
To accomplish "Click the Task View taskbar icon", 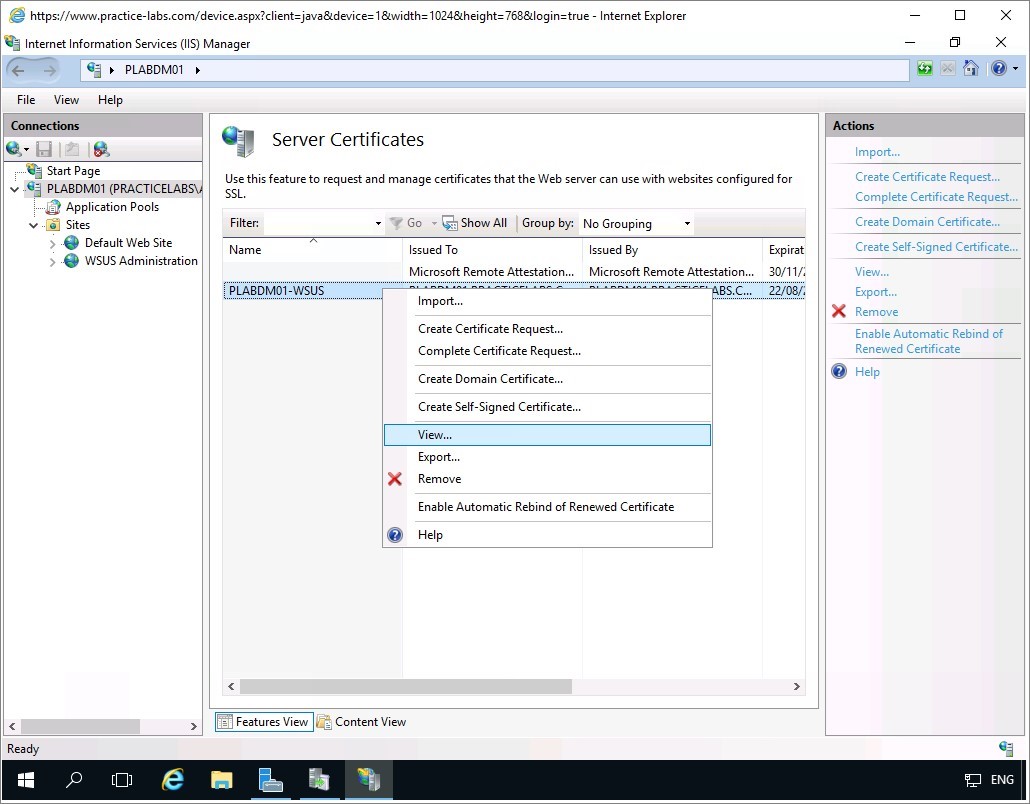I will tap(122, 780).
